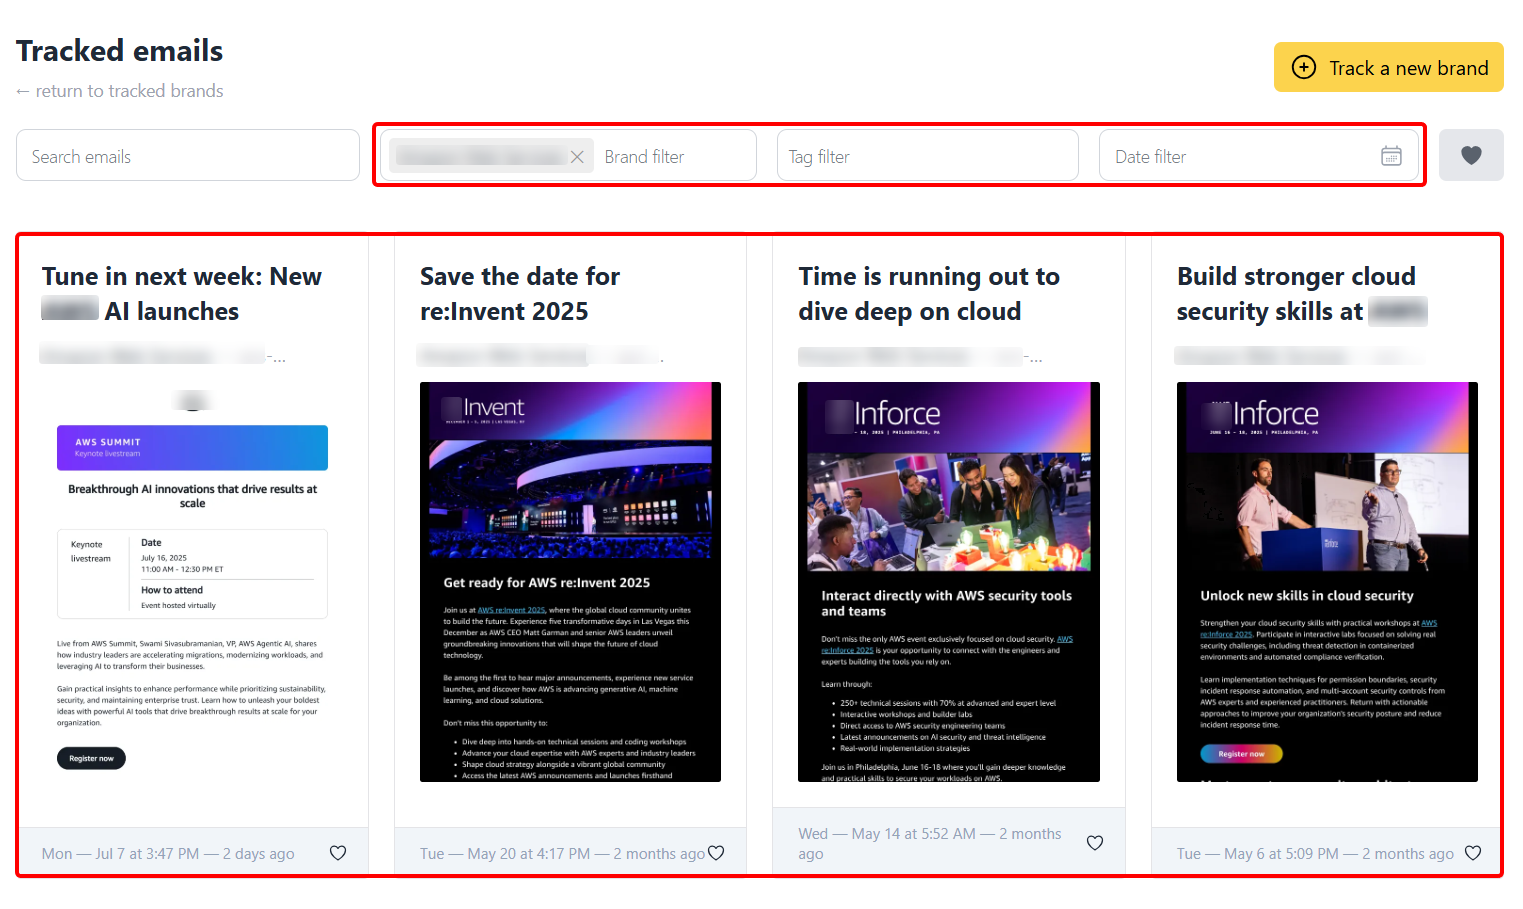Open 'Save the date for re:Invent 2025' email

pos(520,294)
